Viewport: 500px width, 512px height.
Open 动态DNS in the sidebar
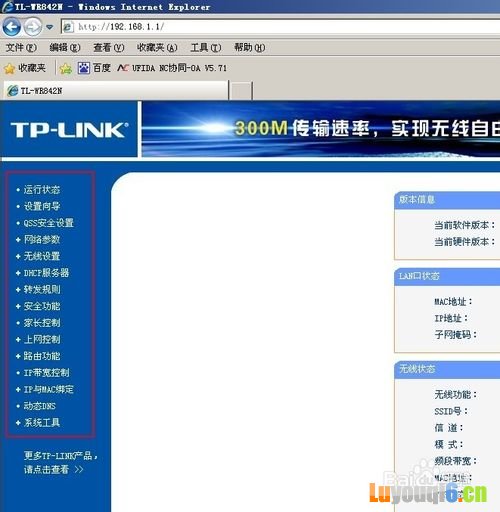(39, 406)
